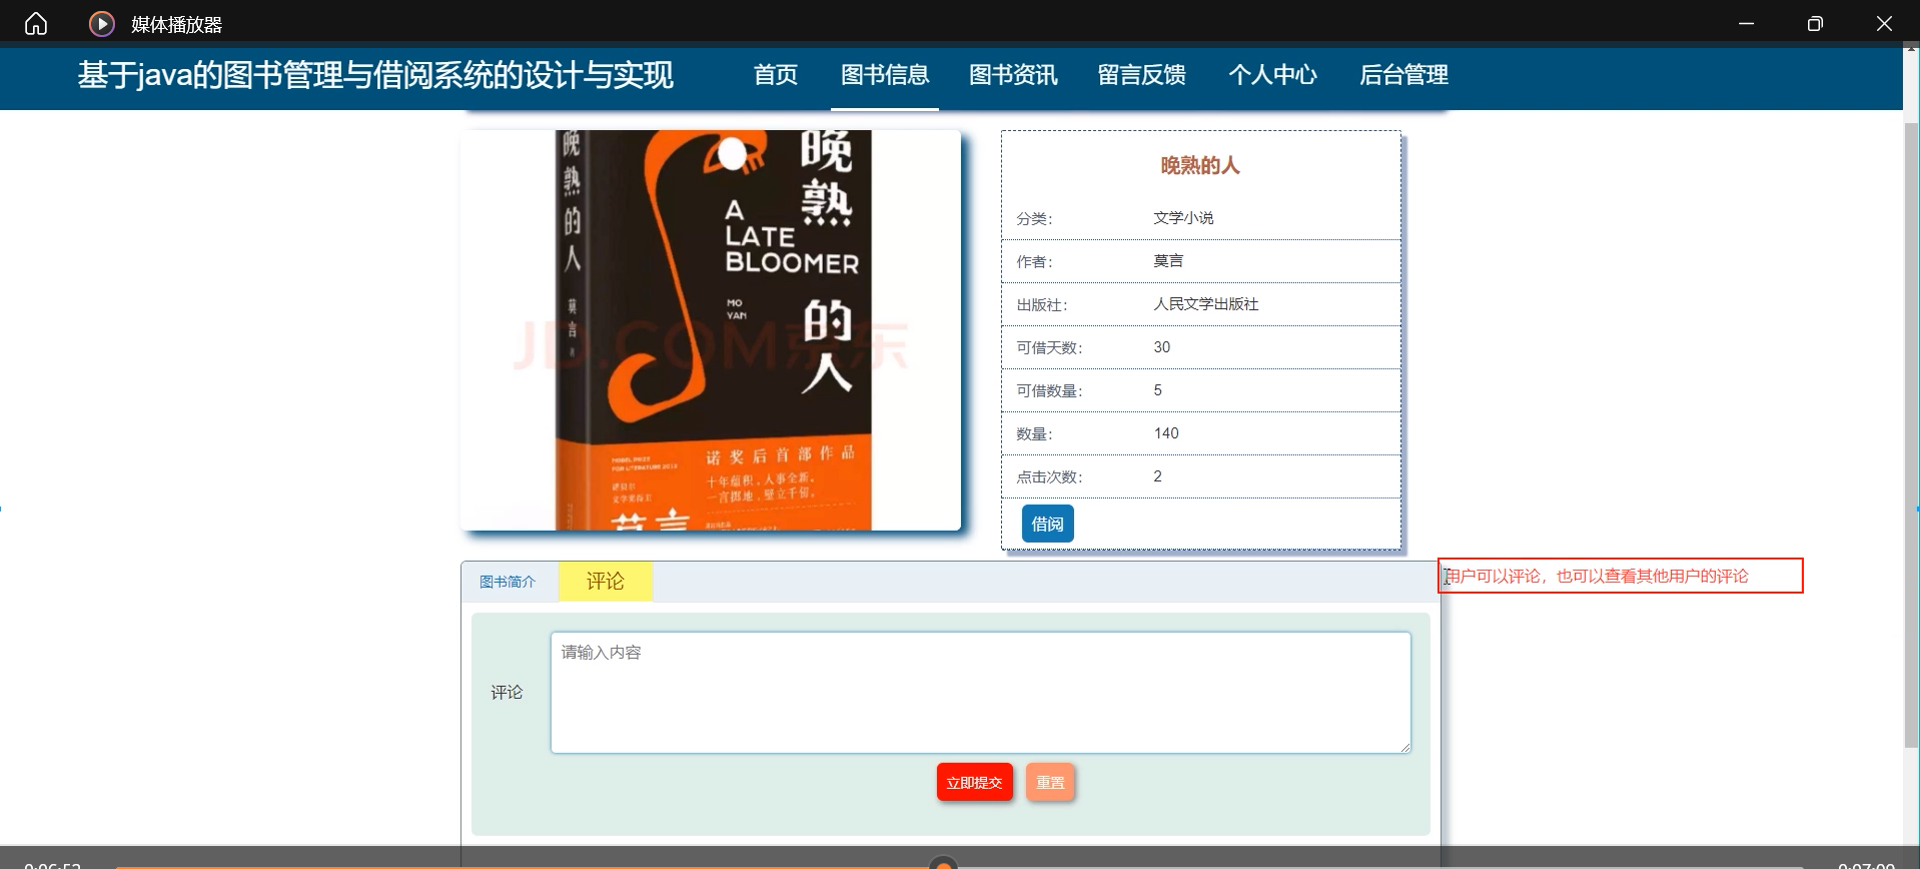This screenshot has width=1920, height=869.
Task: Click the 数量 value 140
Action: 1166,433
